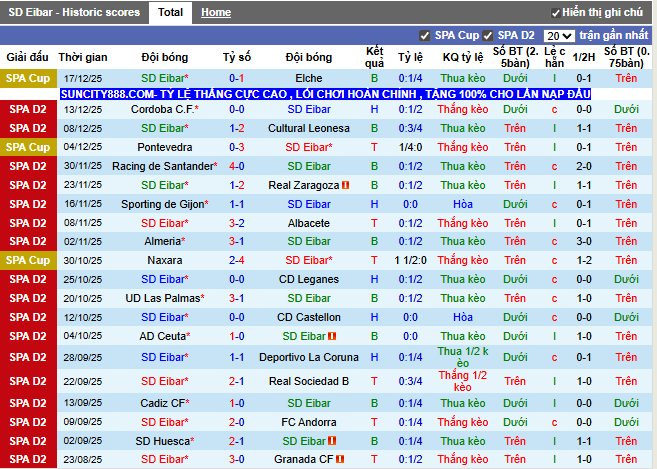Open the SUNCITY888.COM advertisement banner
Viewport: 657px width, 469px height.
[326, 94]
